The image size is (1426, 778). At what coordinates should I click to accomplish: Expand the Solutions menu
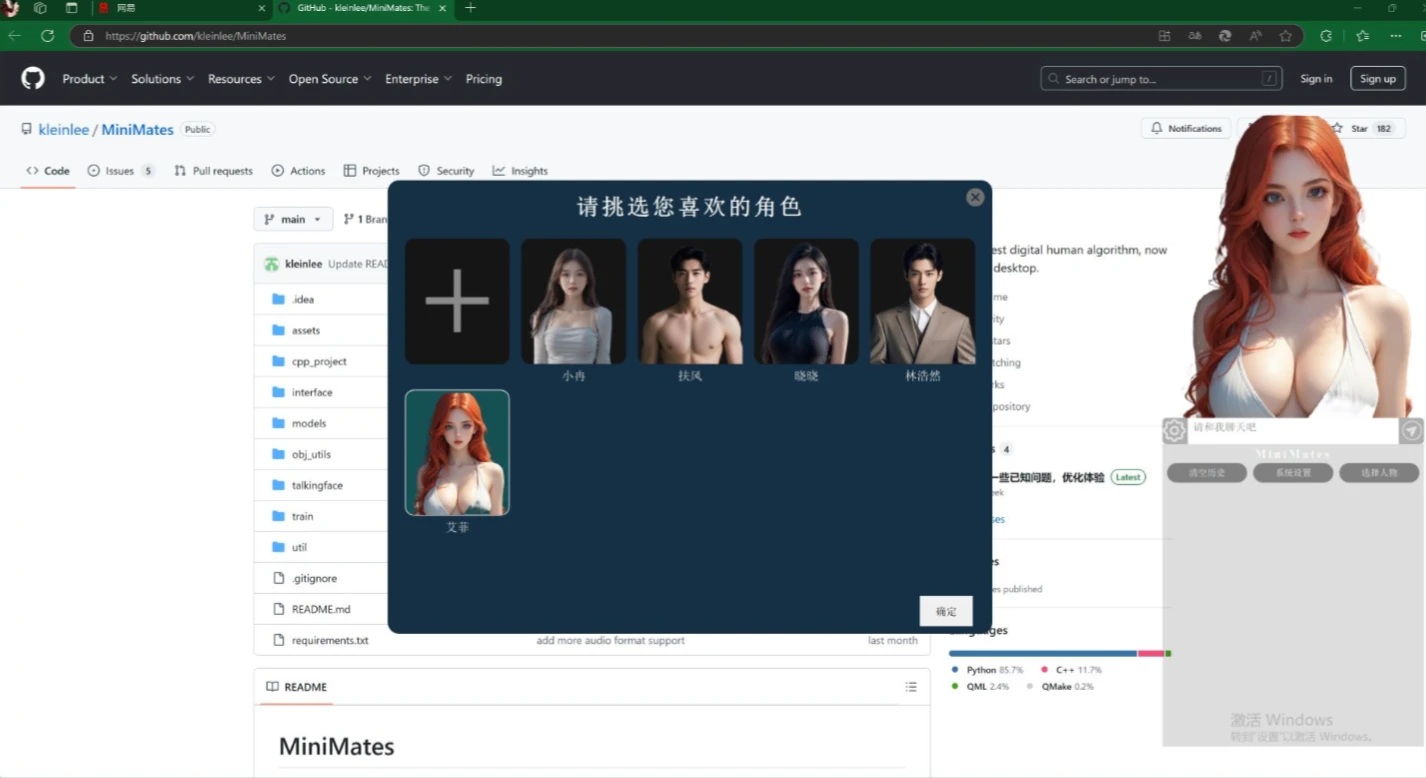click(163, 79)
